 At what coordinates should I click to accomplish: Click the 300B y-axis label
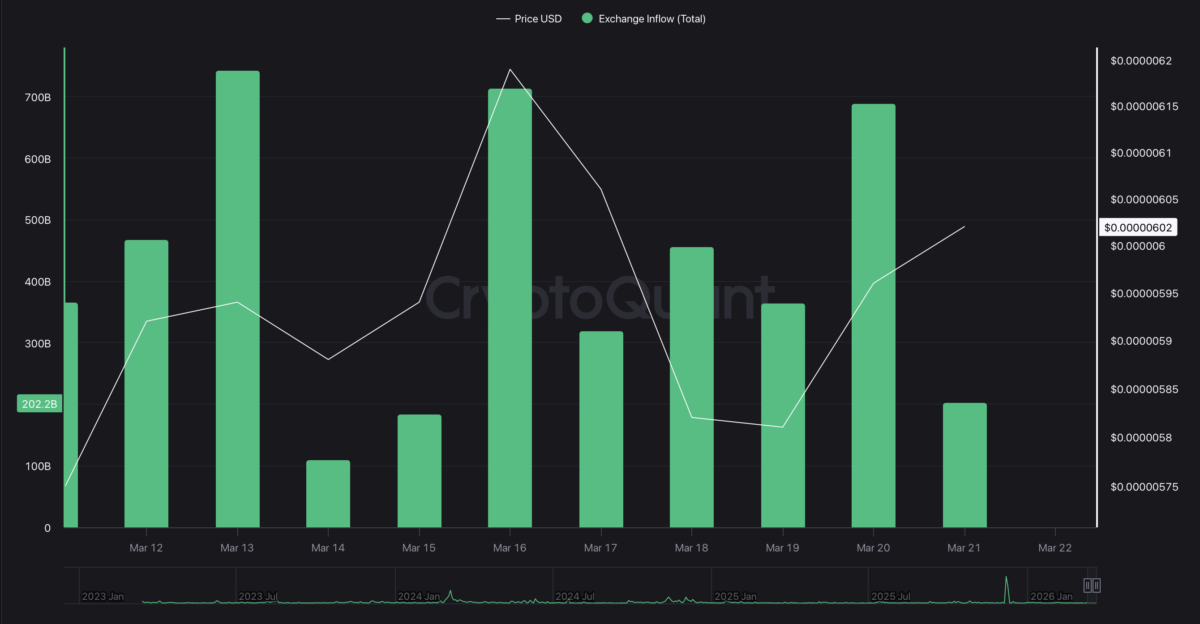click(x=38, y=343)
